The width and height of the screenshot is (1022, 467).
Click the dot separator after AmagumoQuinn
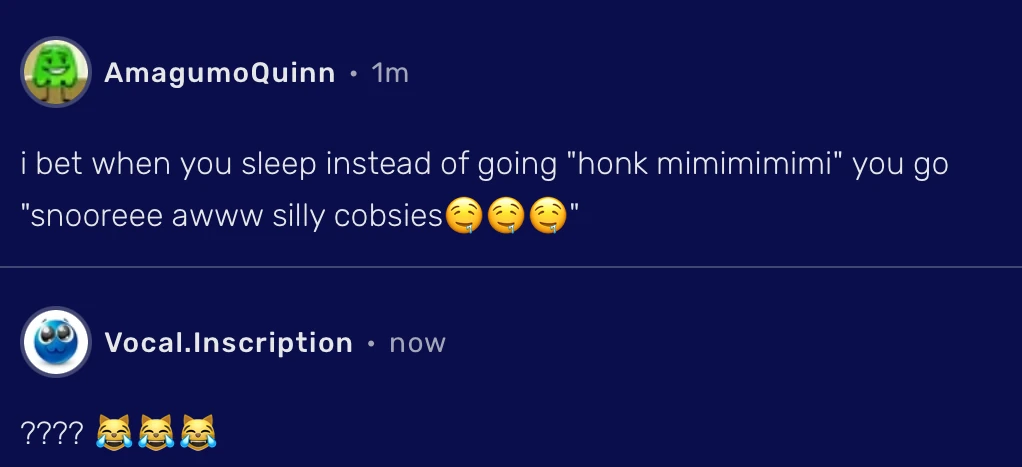pyautogui.click(x=353, y=73)
